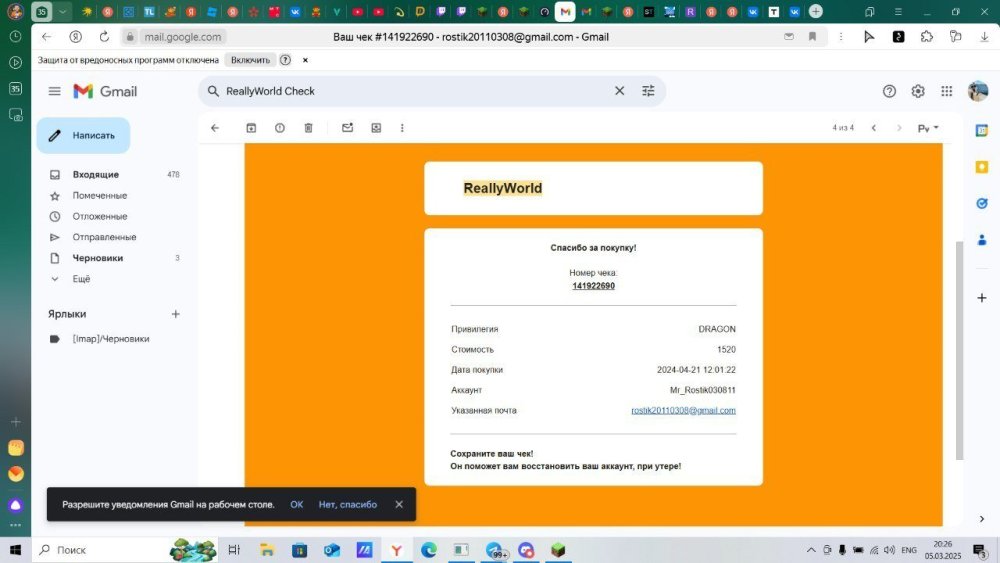
Task: Click the search magnifier icon
Action: tap(213, 91)
